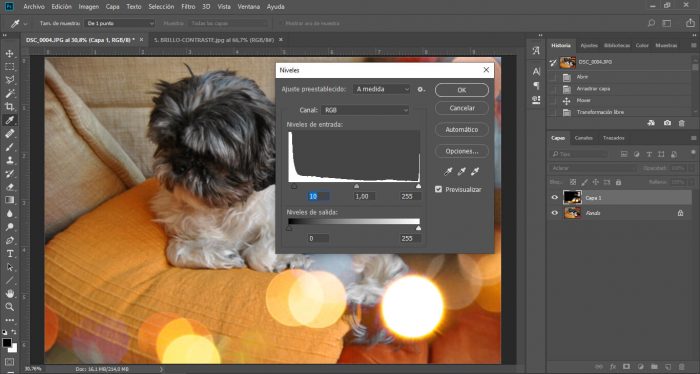Toggle lock image pixels brush icon
The height and width of the screenshot is (374, 700).
point(584,182)
